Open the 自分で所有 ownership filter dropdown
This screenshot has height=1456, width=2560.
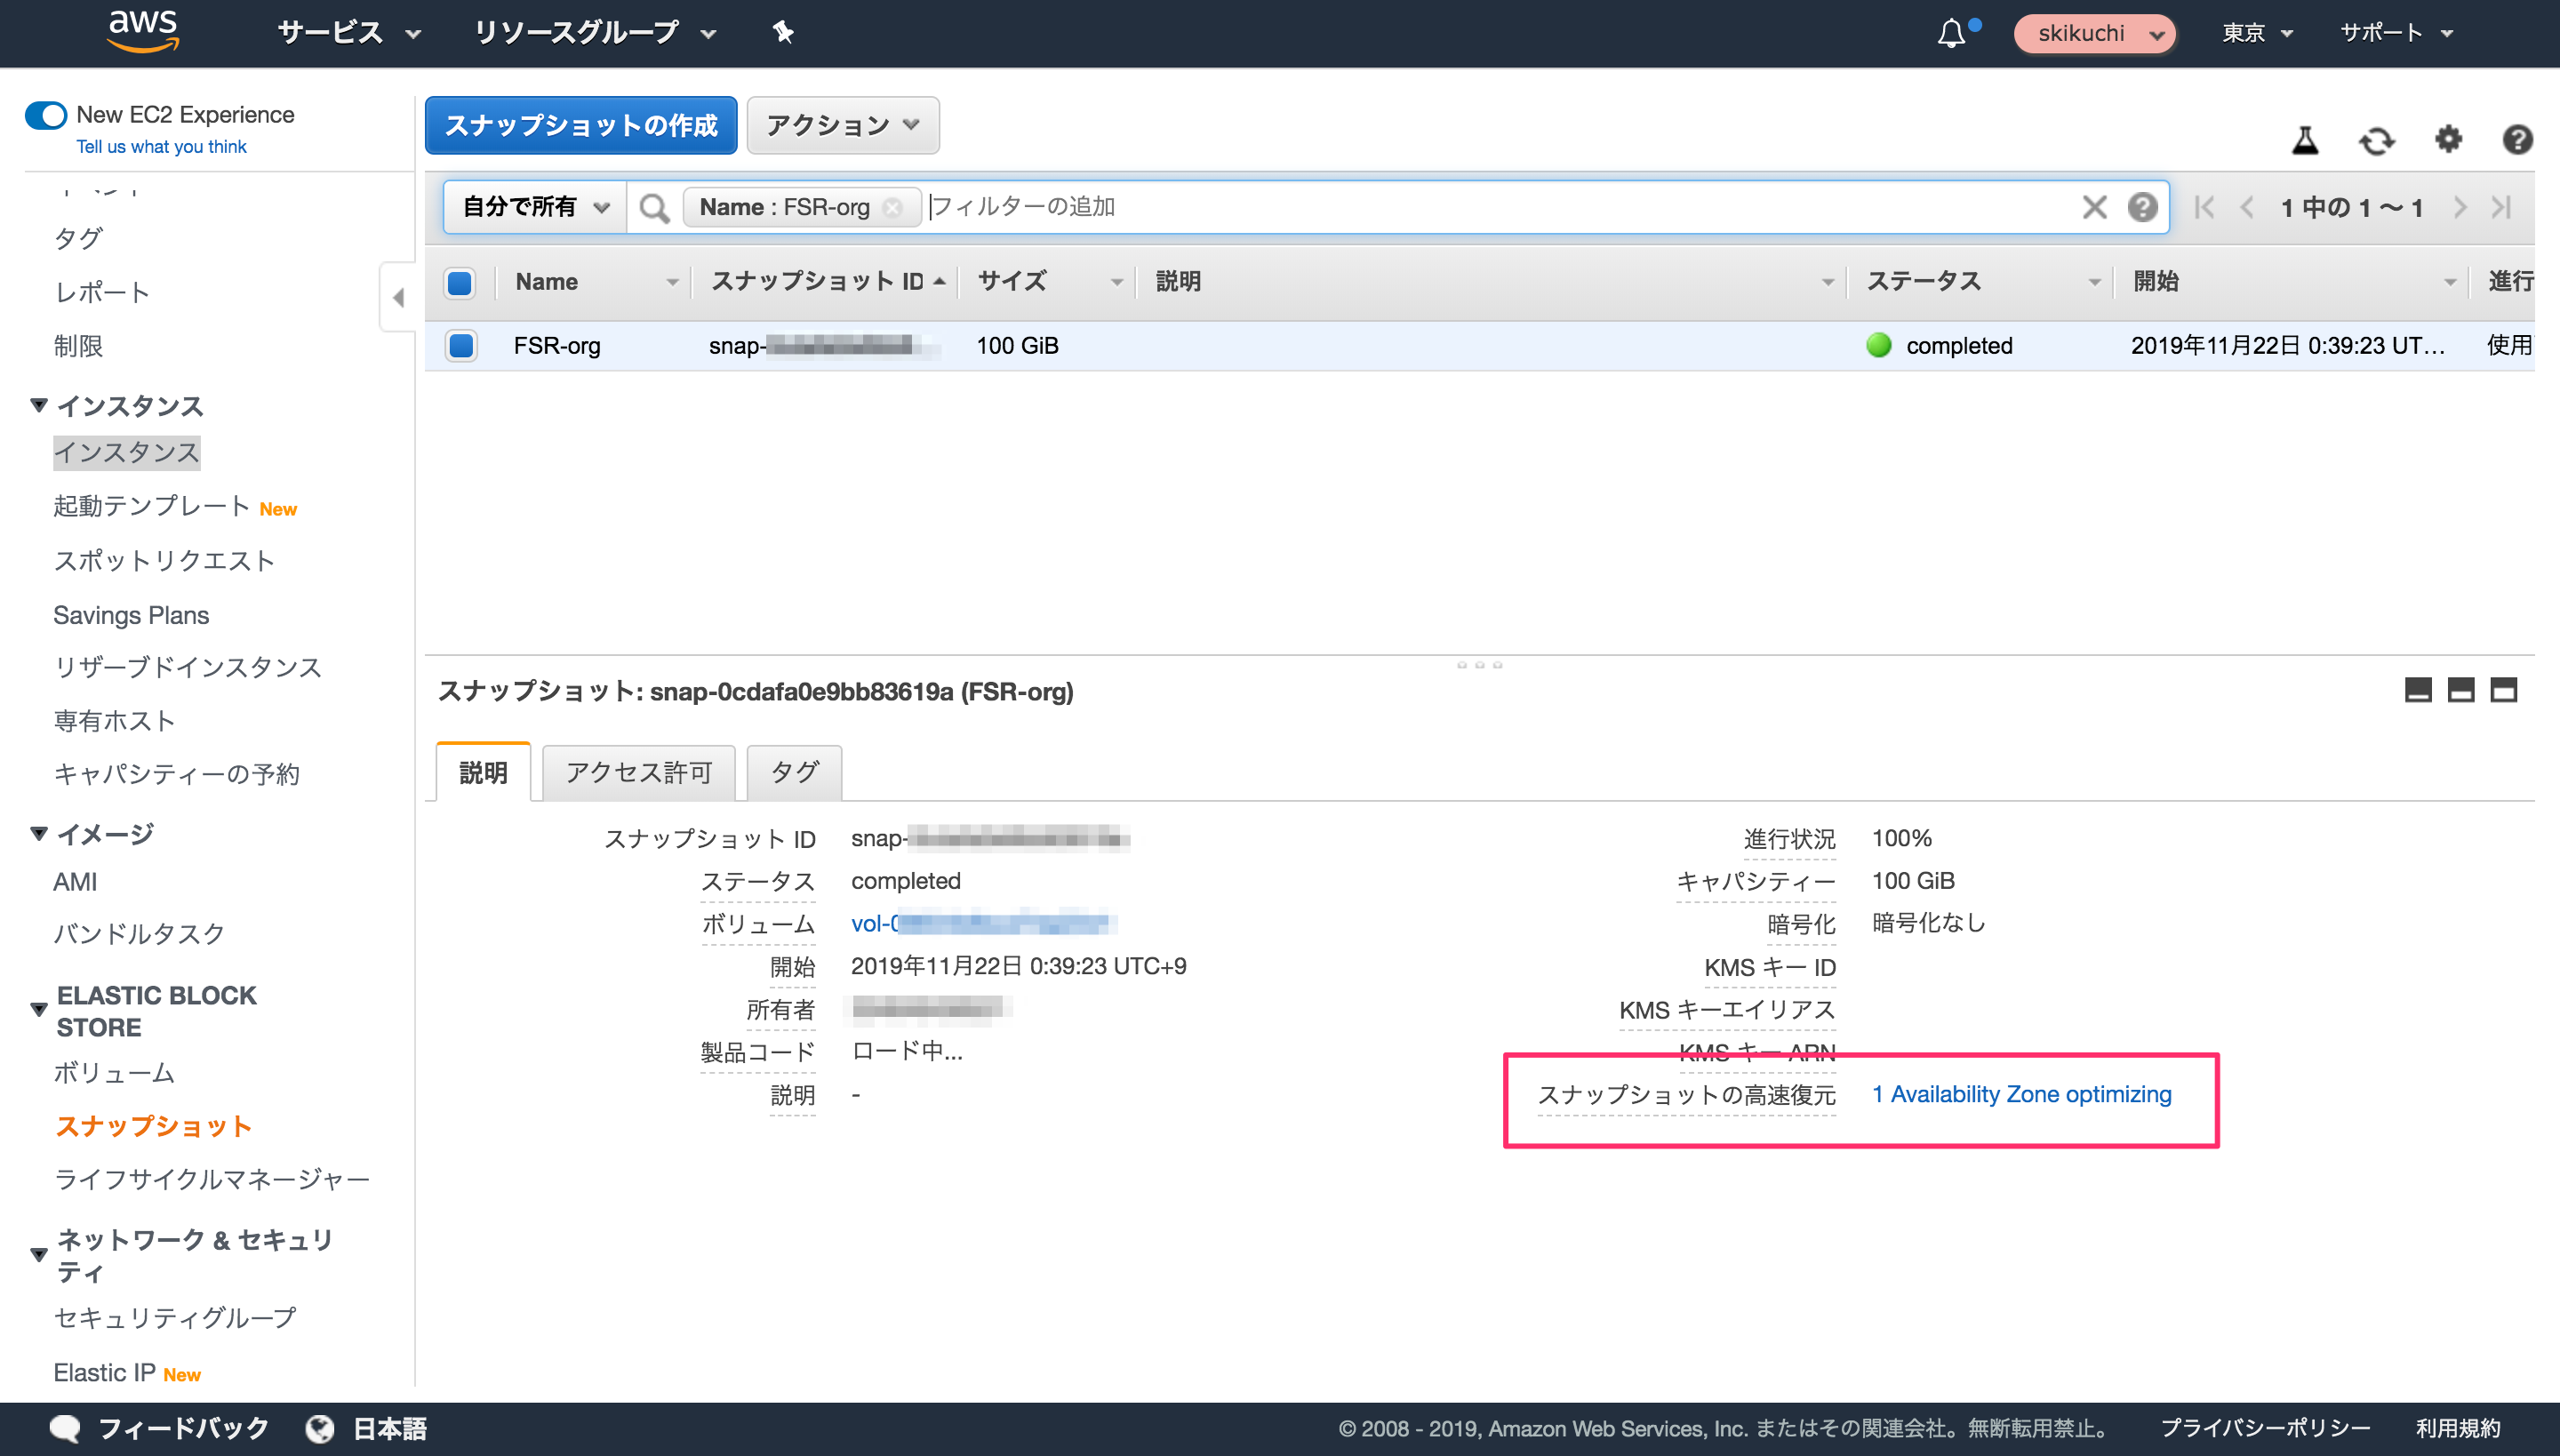(535, 207)
